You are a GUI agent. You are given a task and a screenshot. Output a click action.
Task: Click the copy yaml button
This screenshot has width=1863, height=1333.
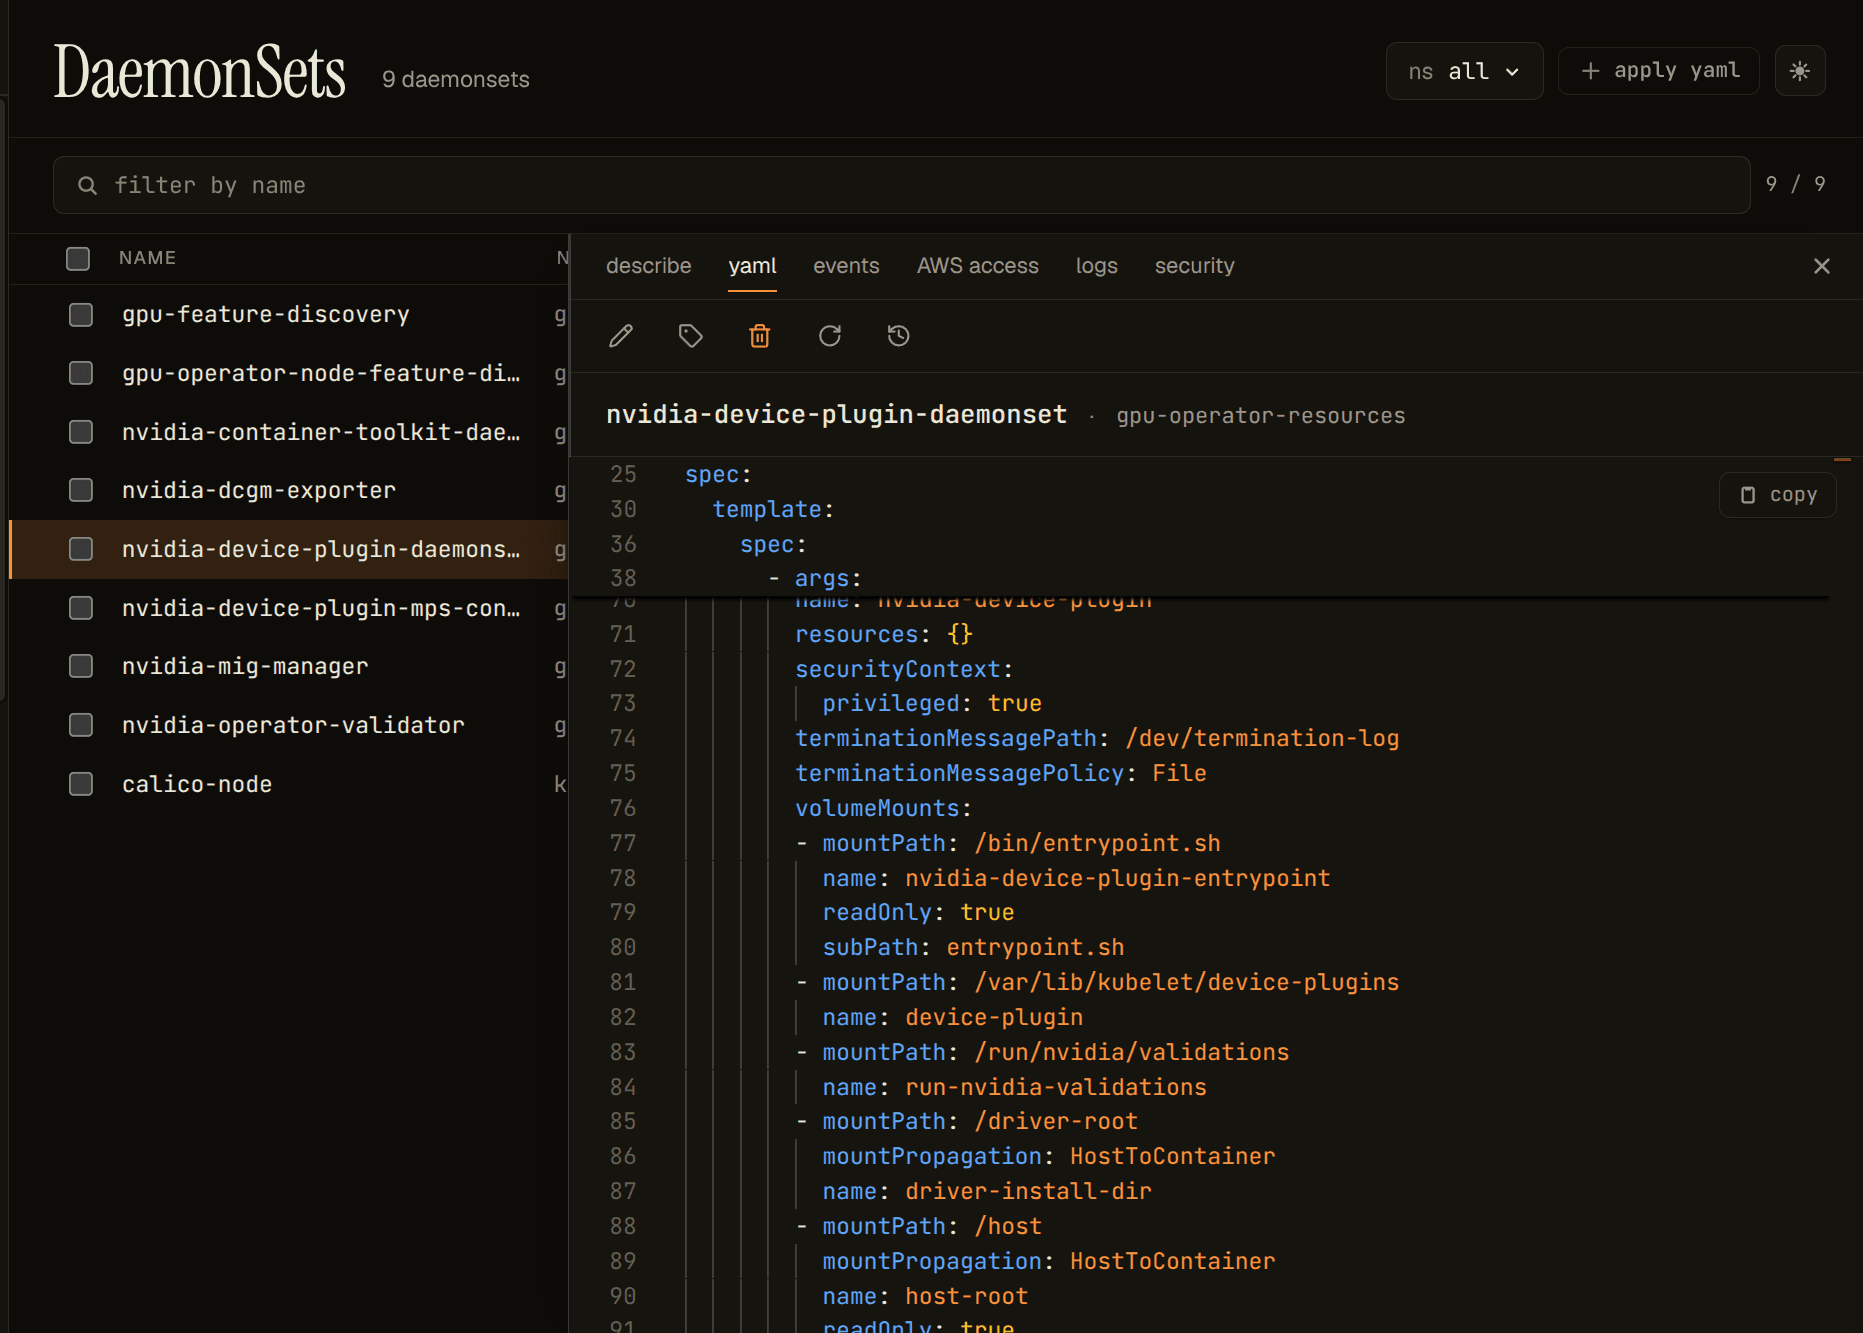(x=1778, y=495)
